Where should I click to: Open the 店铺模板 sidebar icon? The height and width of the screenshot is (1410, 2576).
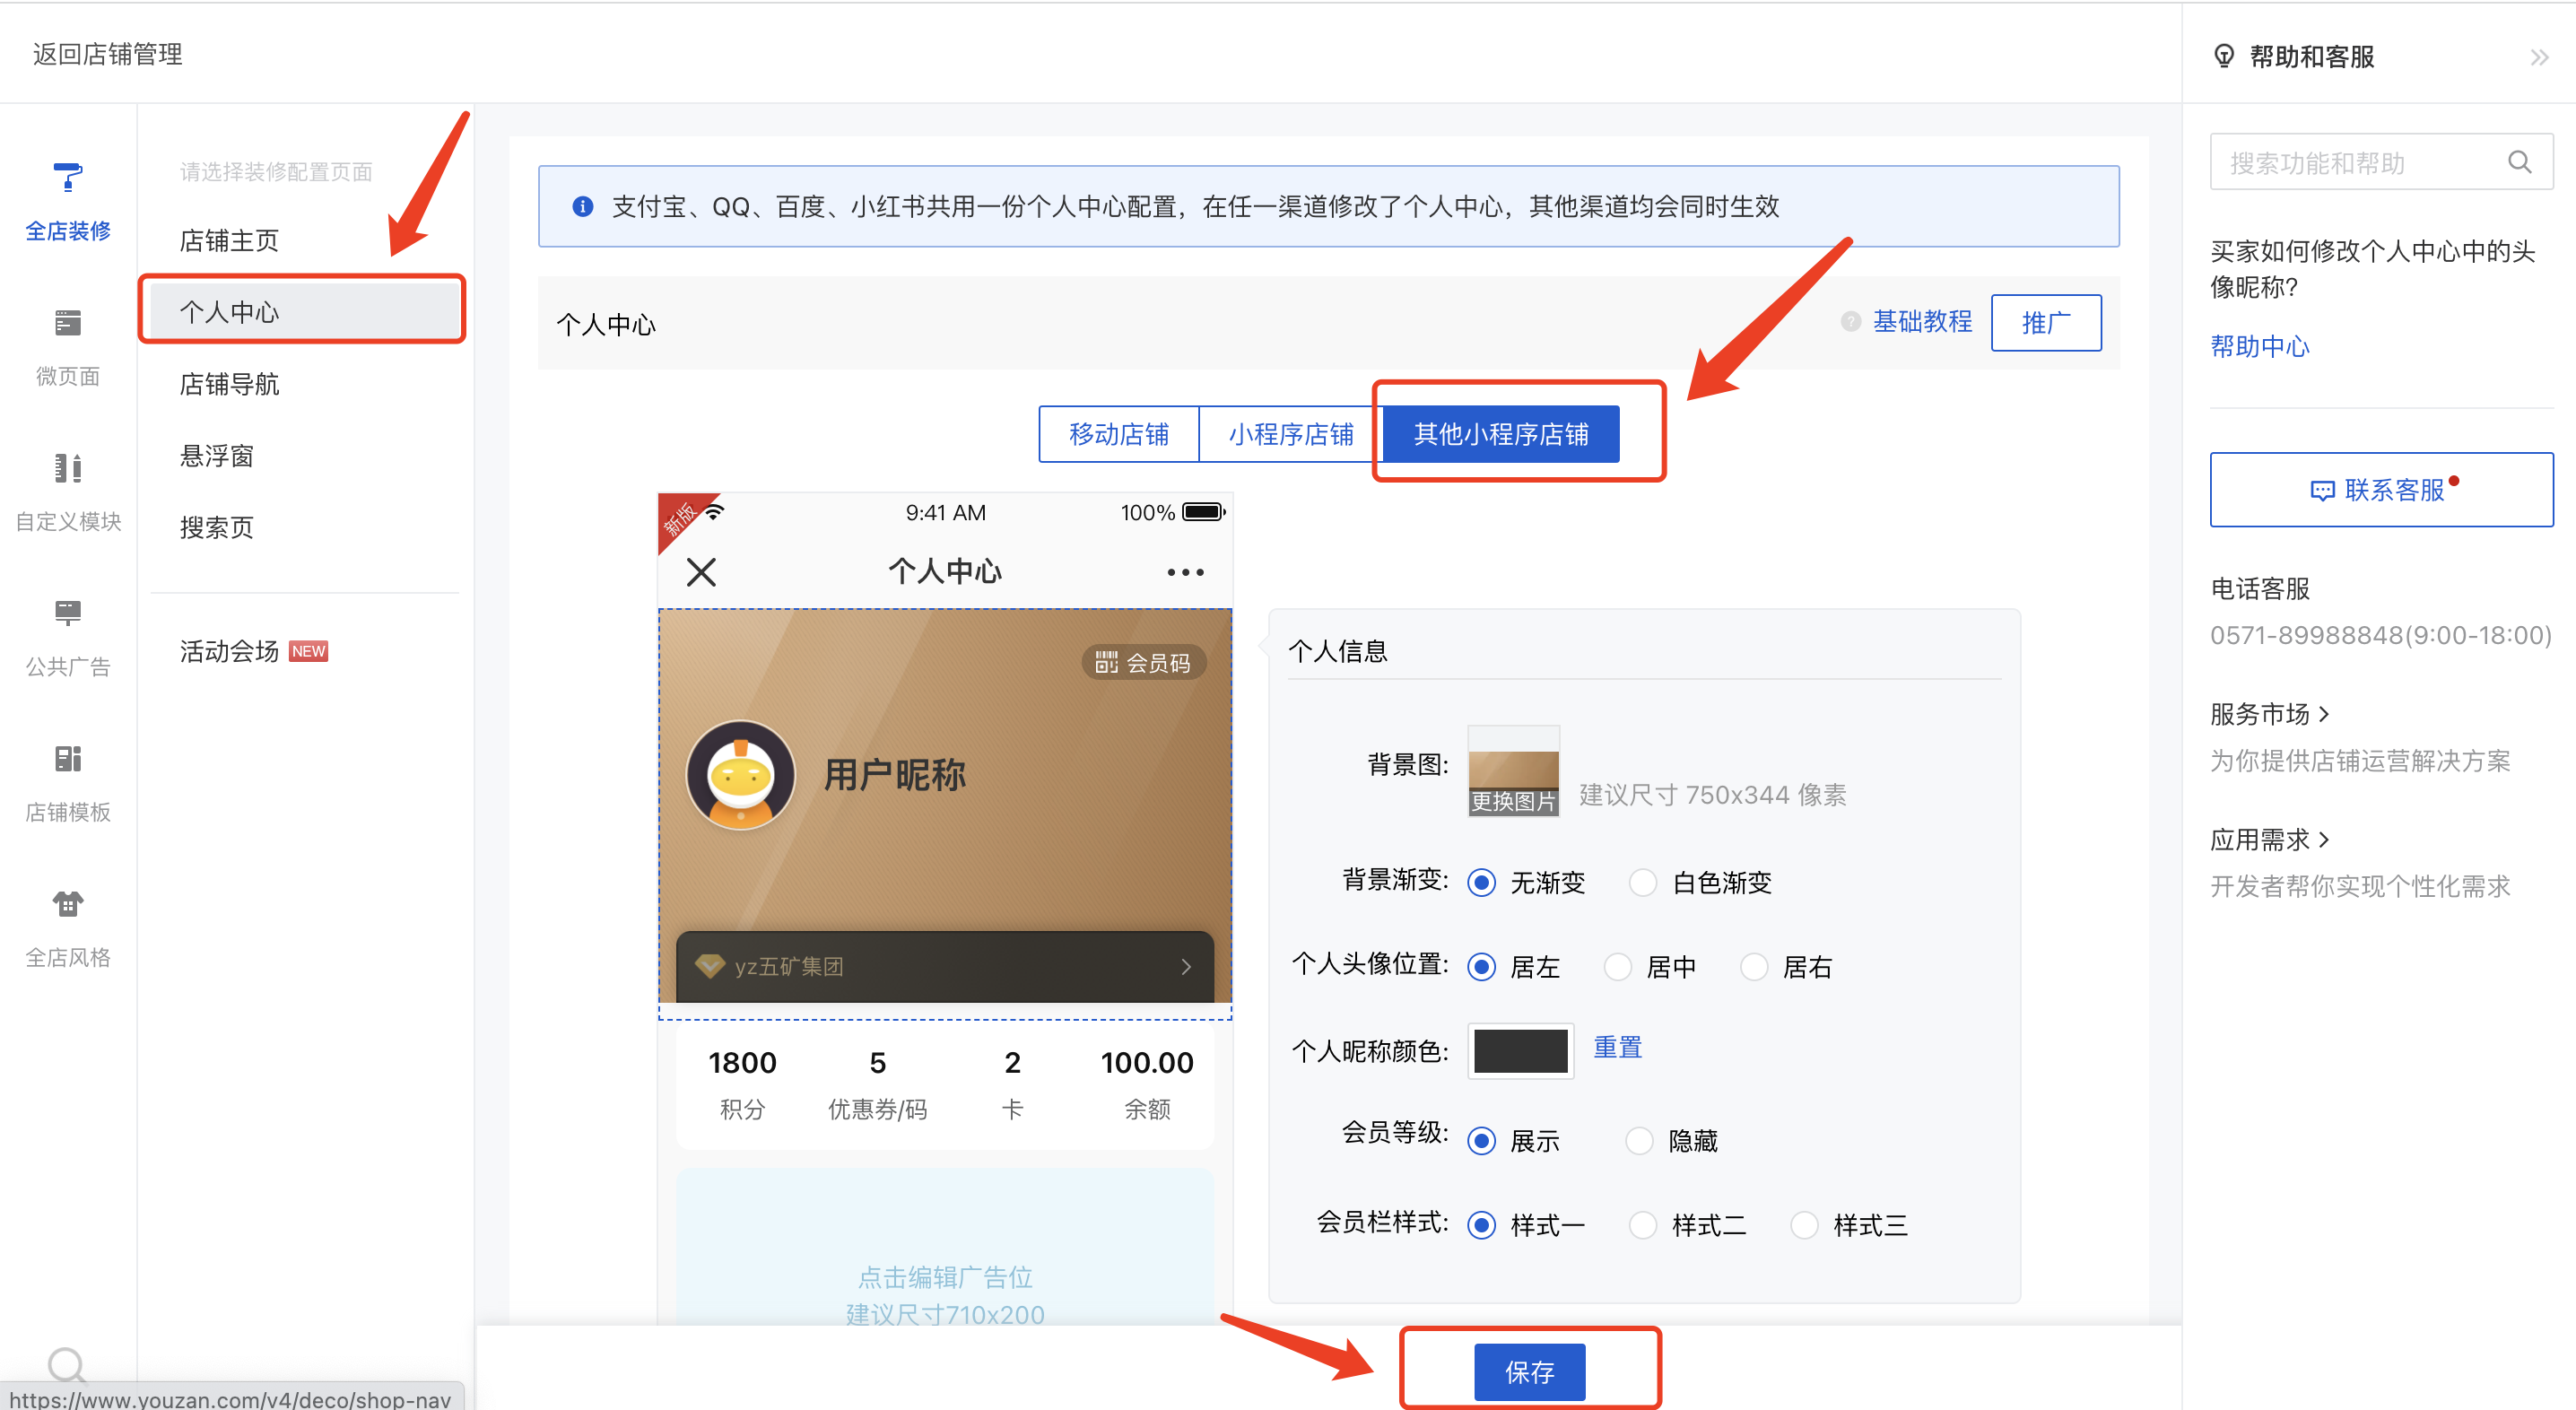[x=67, y=758]
